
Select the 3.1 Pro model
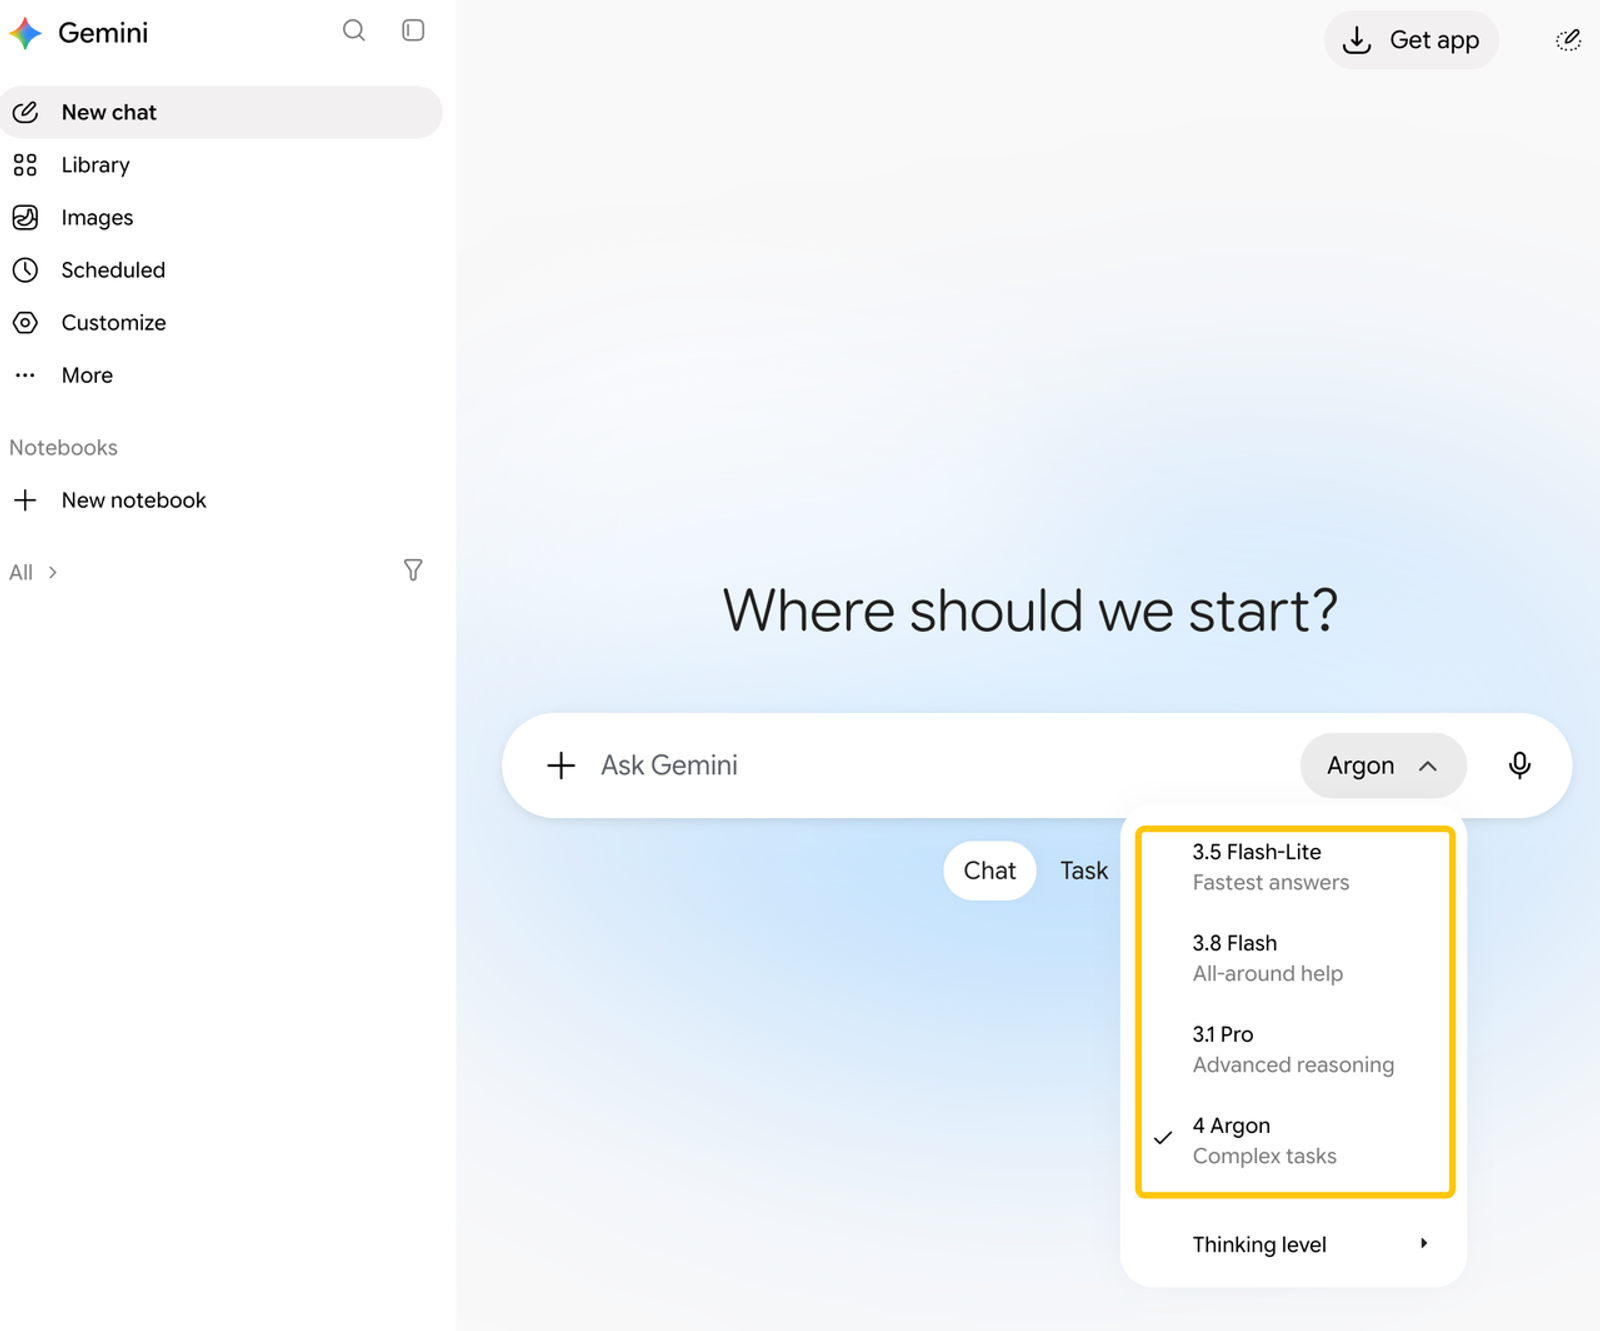click(x=1295, y=1049)
